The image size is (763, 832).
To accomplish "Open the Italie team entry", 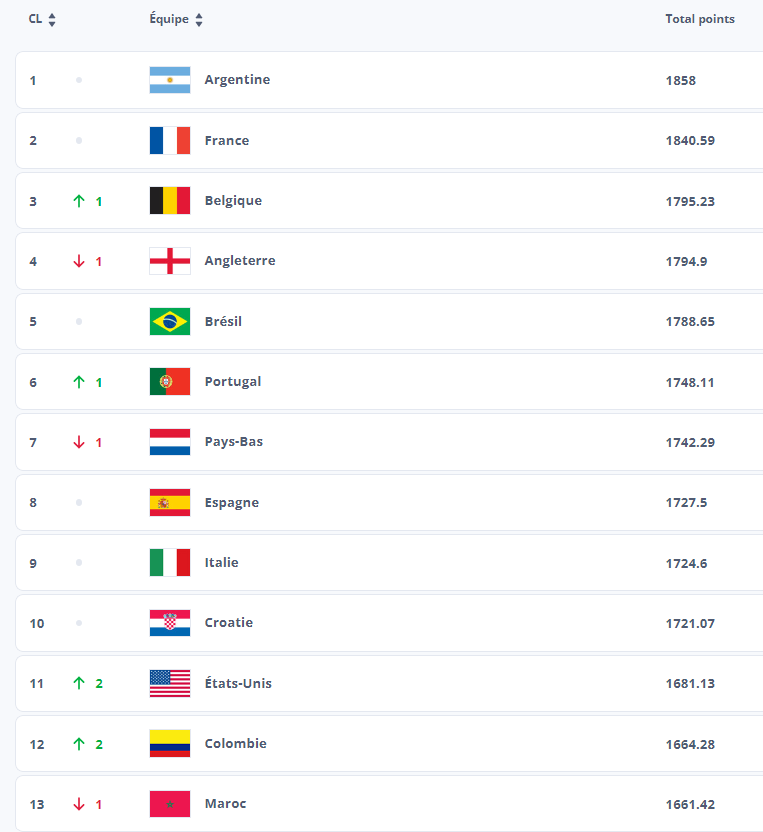I will 221,562.
